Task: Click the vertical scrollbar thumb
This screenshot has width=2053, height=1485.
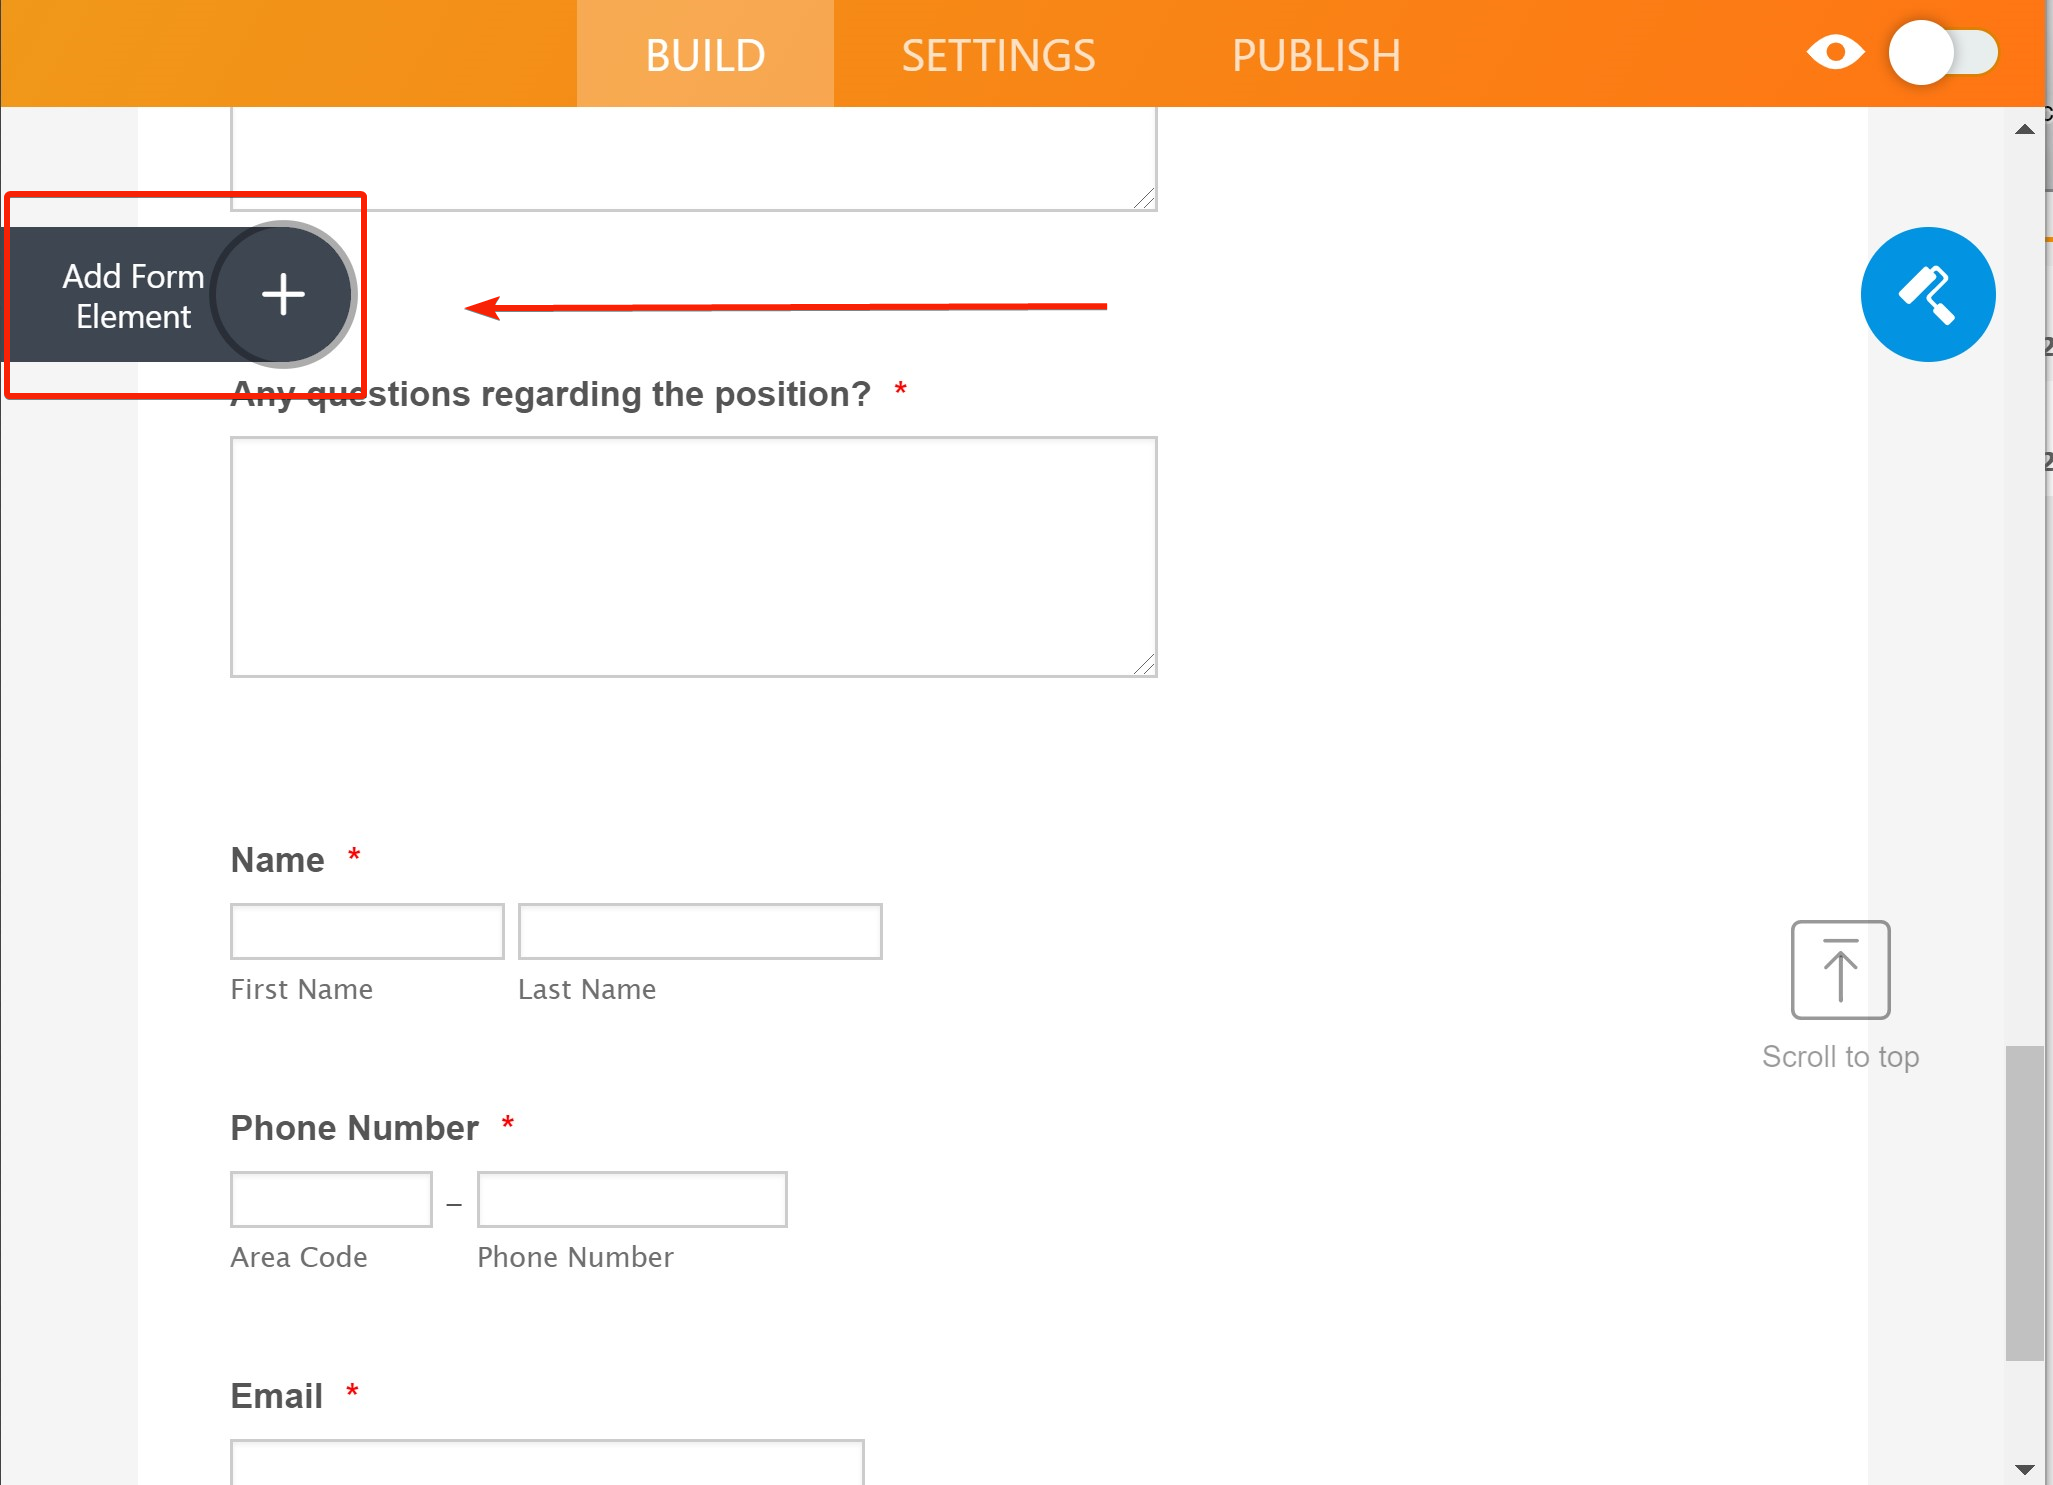Action: 2024,1203
